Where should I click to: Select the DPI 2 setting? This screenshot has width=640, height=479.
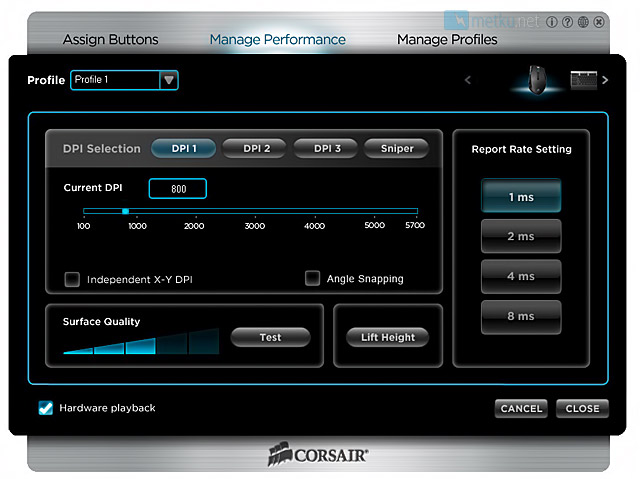256,149
